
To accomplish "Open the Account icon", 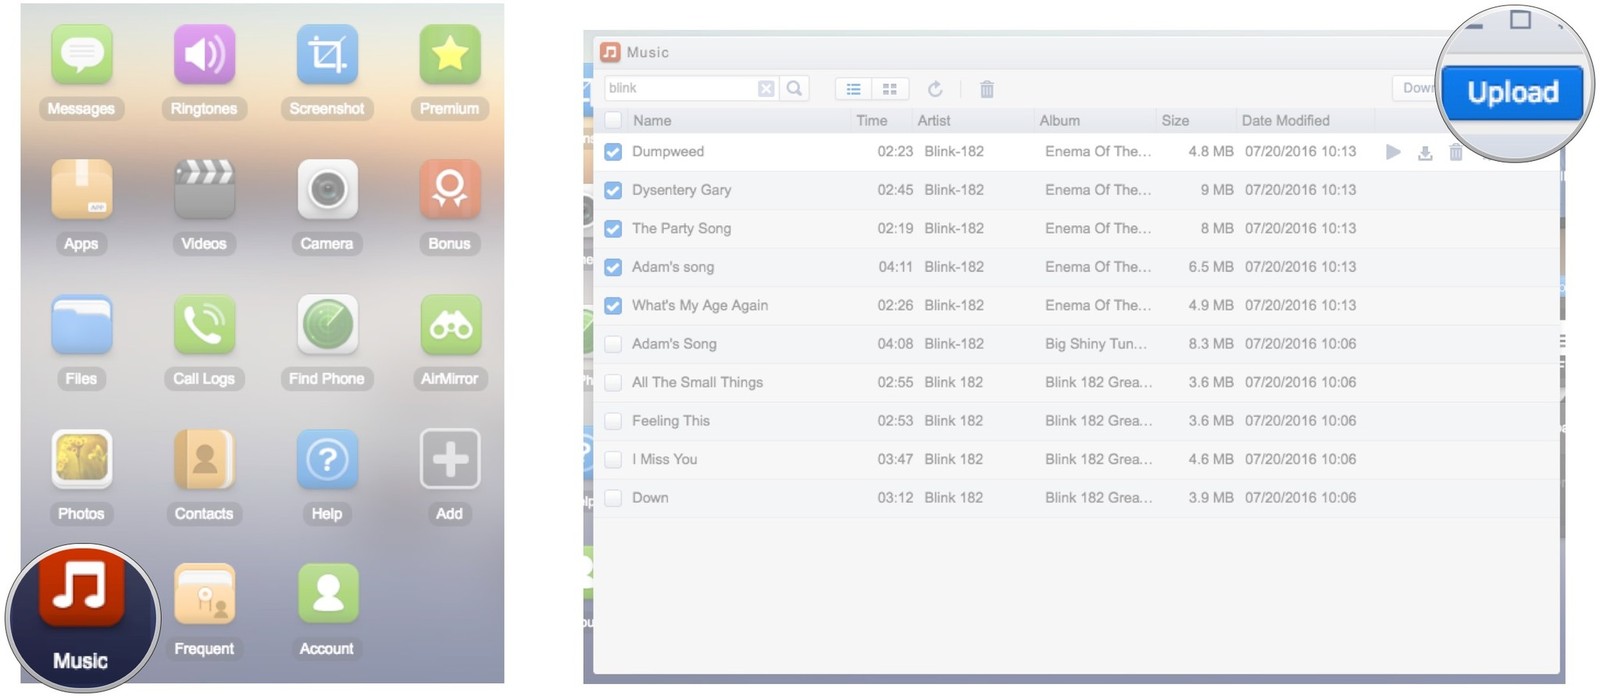I will point(327,595).
